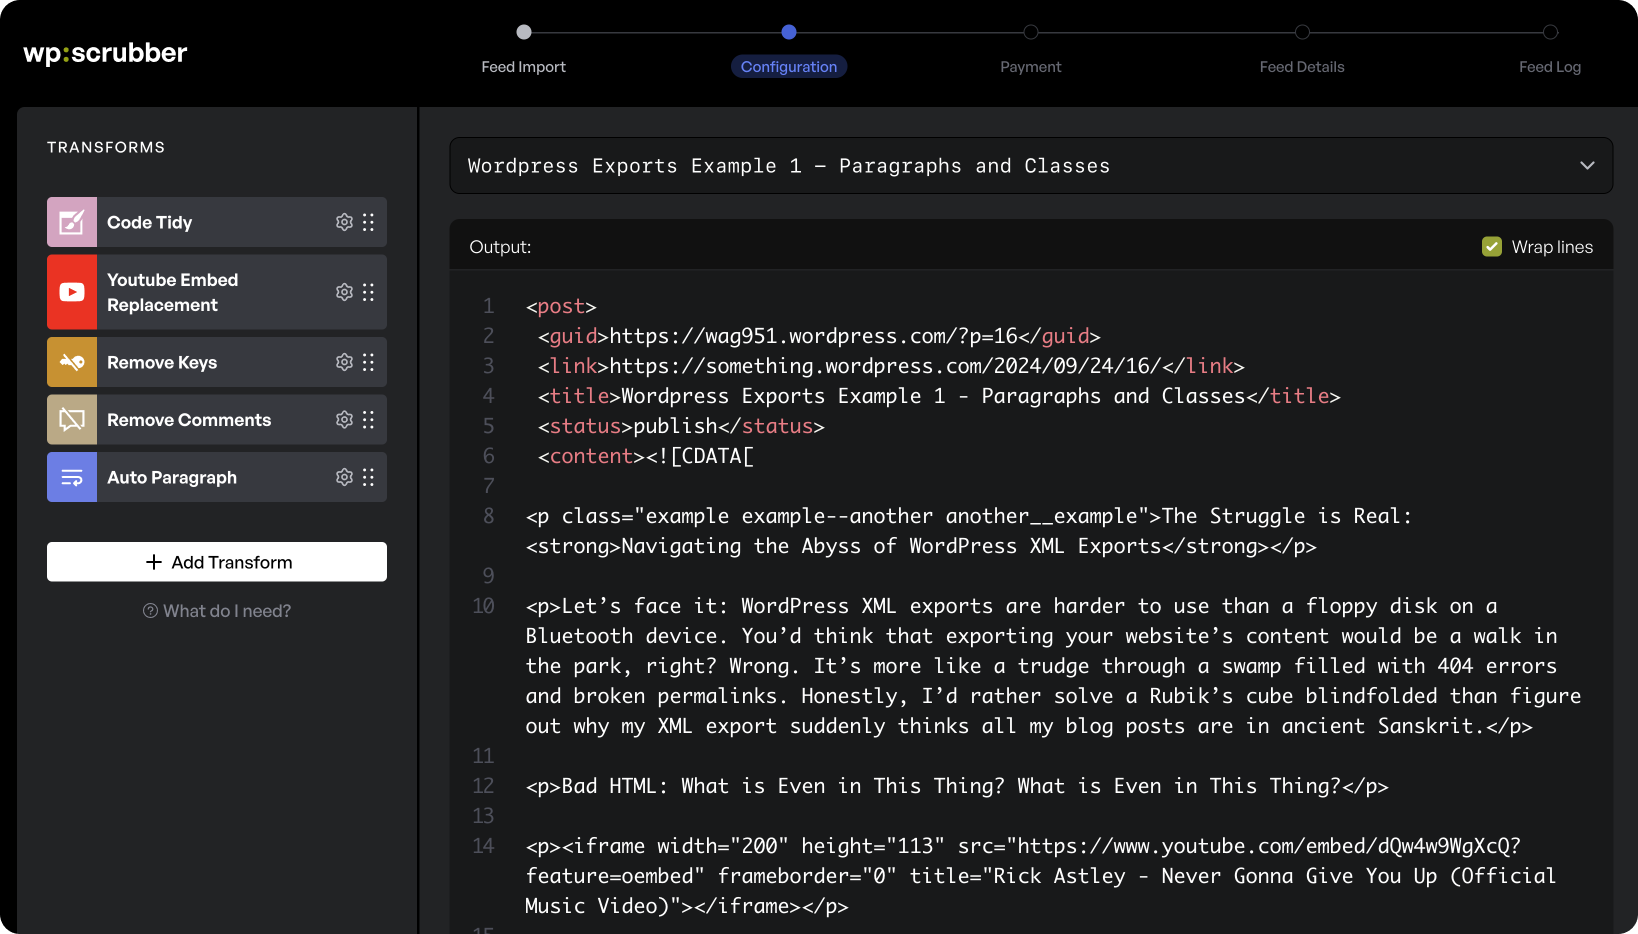Screen dimensions: 1638x934
Task: Open settings gear for Youtube Embed Replacement
Action: point(344,292)
